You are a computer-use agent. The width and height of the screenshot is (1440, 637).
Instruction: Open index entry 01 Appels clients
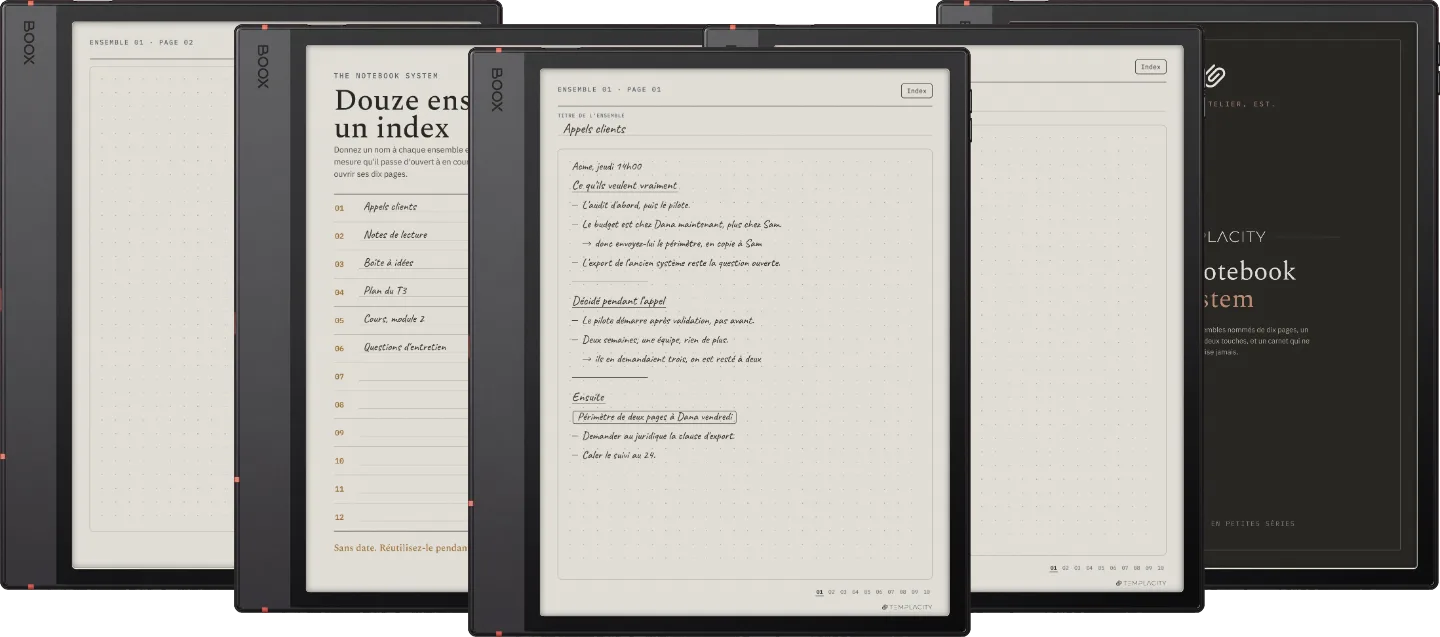(401, 208)
